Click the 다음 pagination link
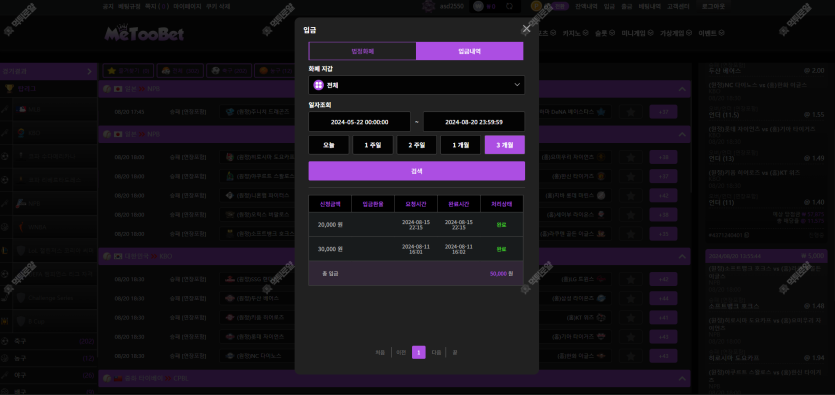The image size is (835, 395). pos(436,352)
